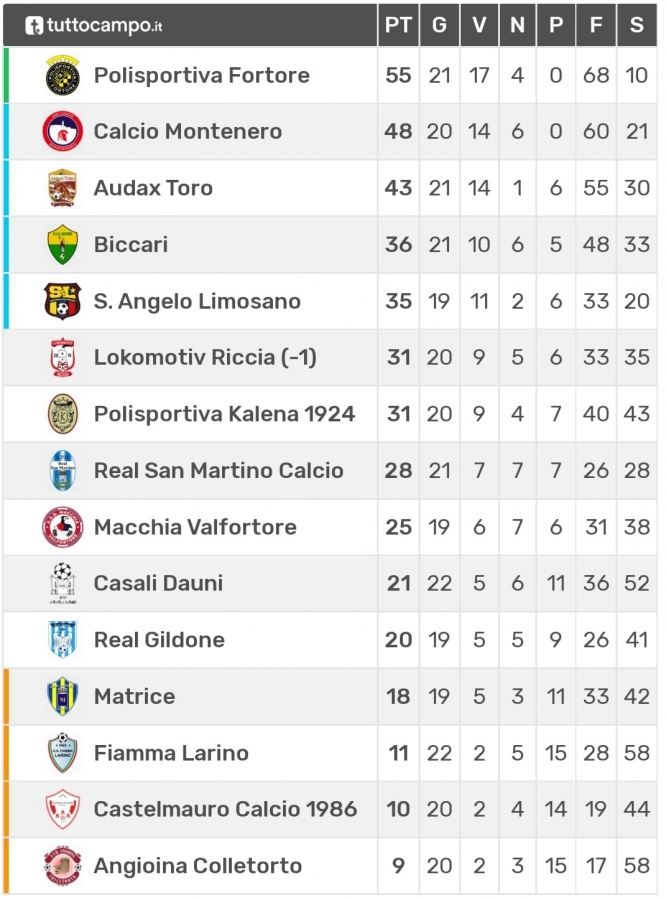666x900 pixels.
Task: Click the Biccari green shield crest
Action: [x=62, y=245]
